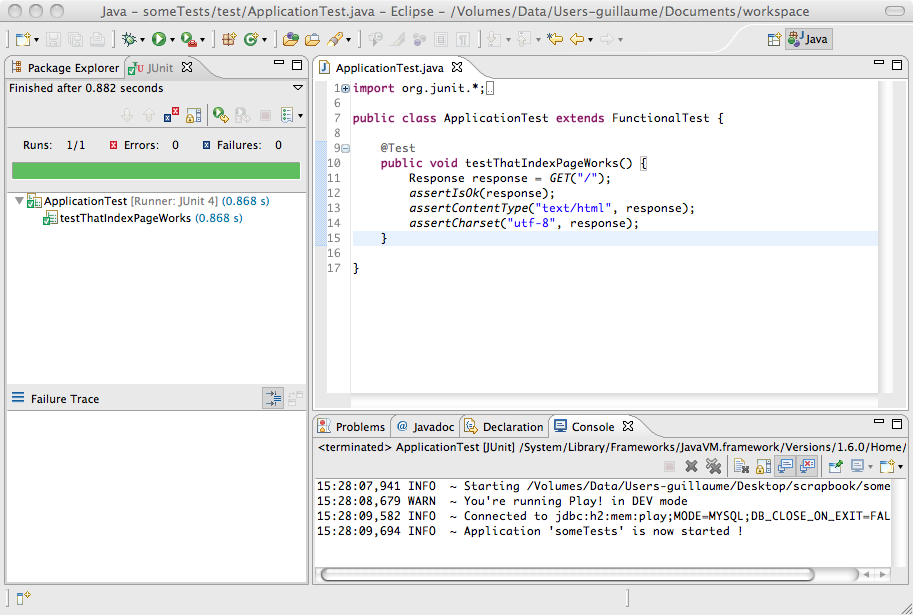The image size is (913, 615).
Task: Toggle Show Failures Only in JUnit view
Action: [171, 116]
